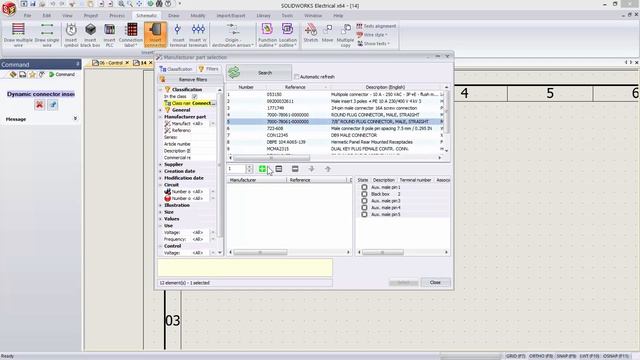Image resolution: width=640 pixels, height=360 pixels.
Task: Click the star icon in Command panel
Action: coord(32,75)
